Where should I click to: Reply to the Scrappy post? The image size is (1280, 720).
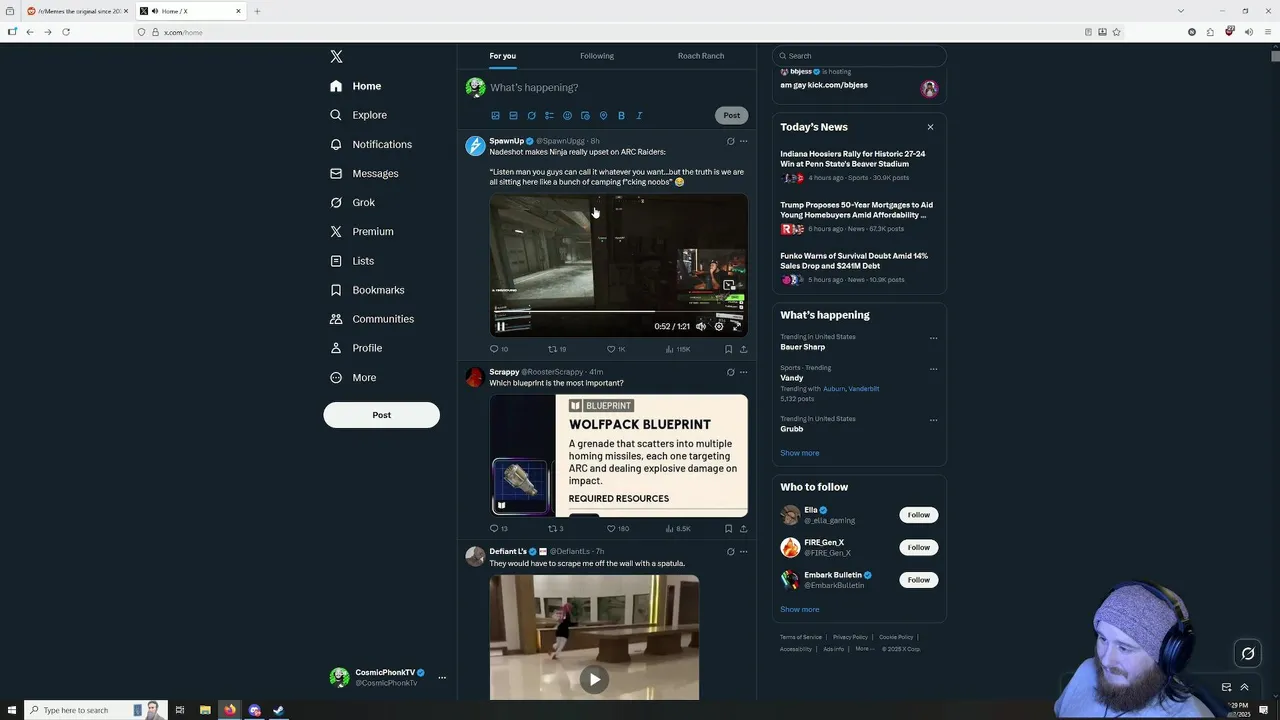(x=498, y=528)
